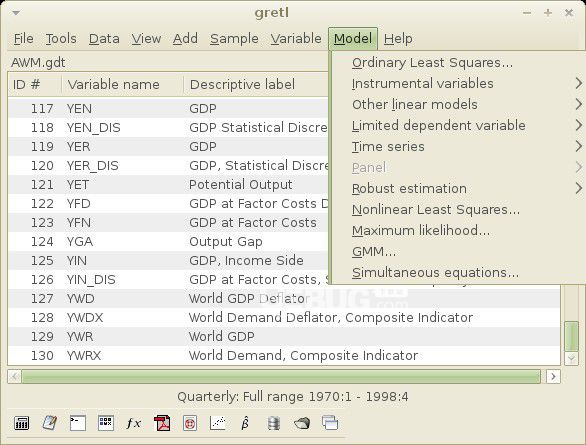Open function packages fx icon

point(134,423)
